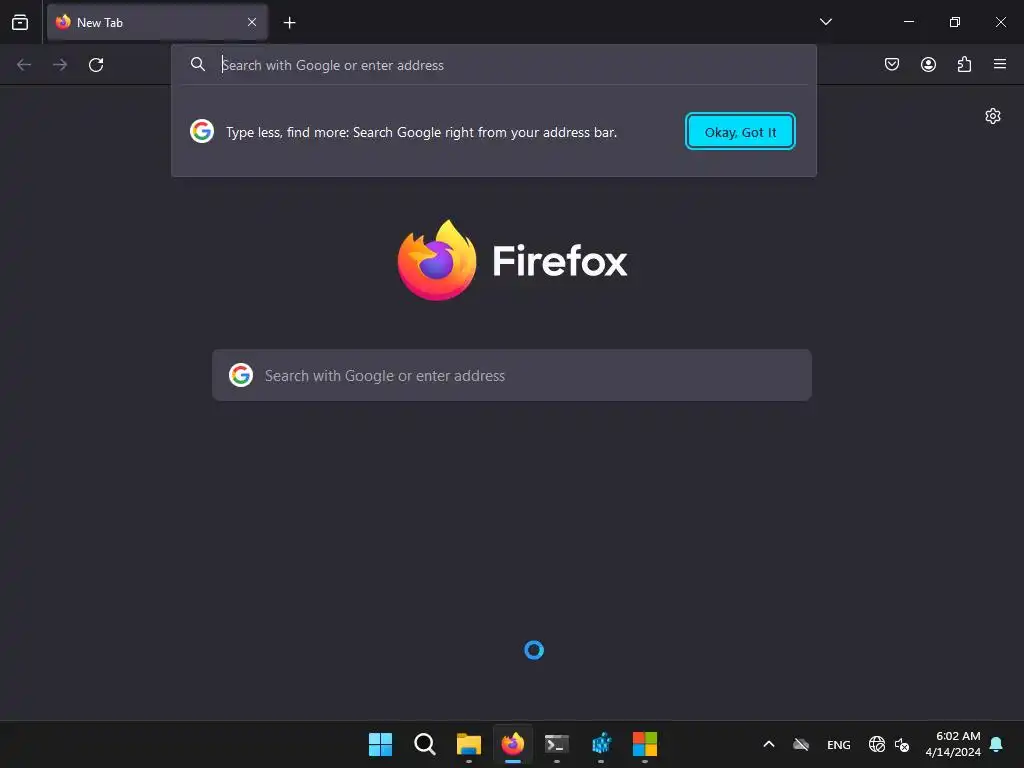Minimize the Firefox window
This screenshot has width=1024, height=768.
pyautogui.click(x=908, y=22)
